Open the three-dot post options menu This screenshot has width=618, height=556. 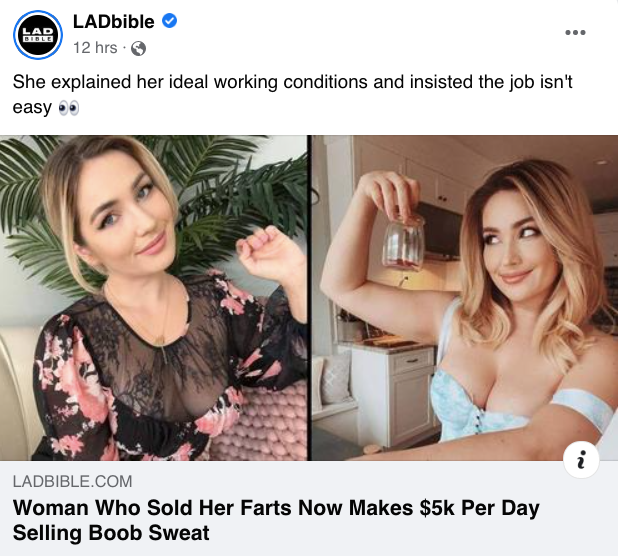[575, 33]
